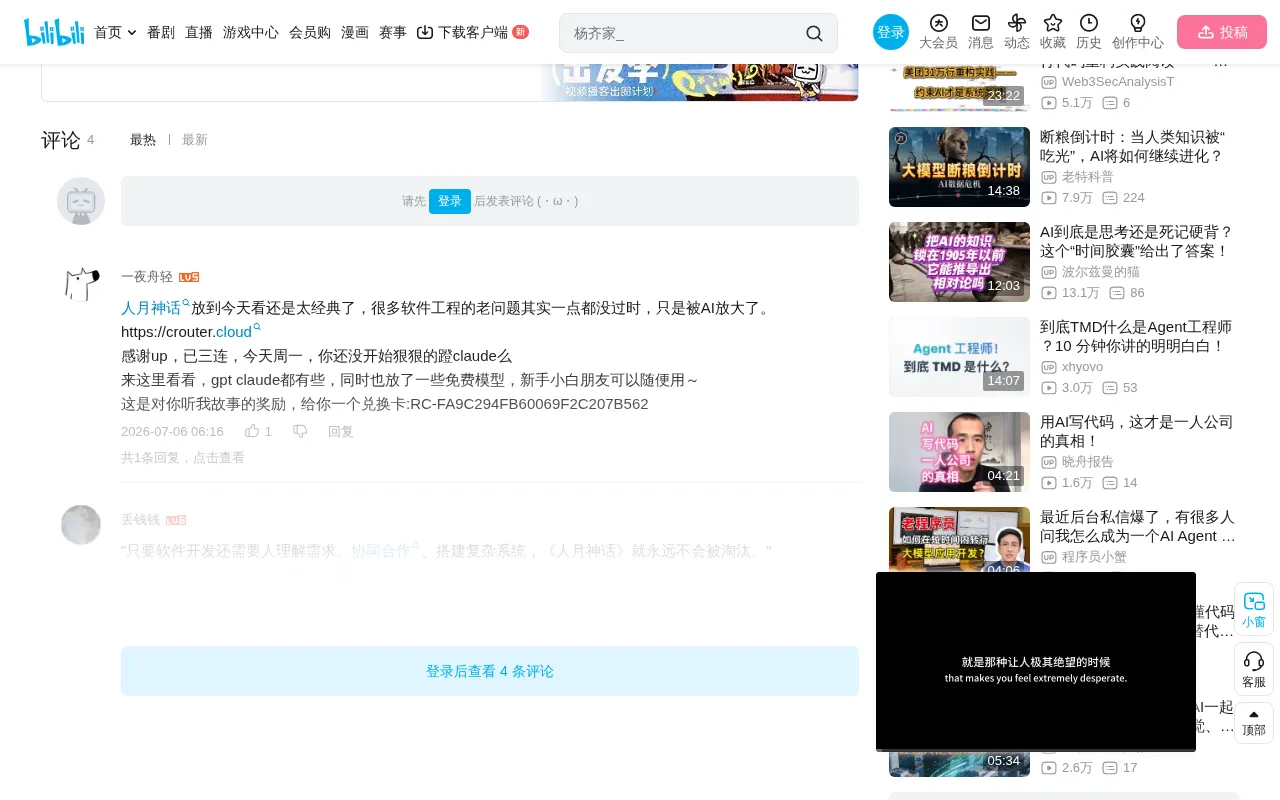Screen dimensions: 1280x800
Task: Click the 下载客户端 download icon
Action: pos(425,32)
